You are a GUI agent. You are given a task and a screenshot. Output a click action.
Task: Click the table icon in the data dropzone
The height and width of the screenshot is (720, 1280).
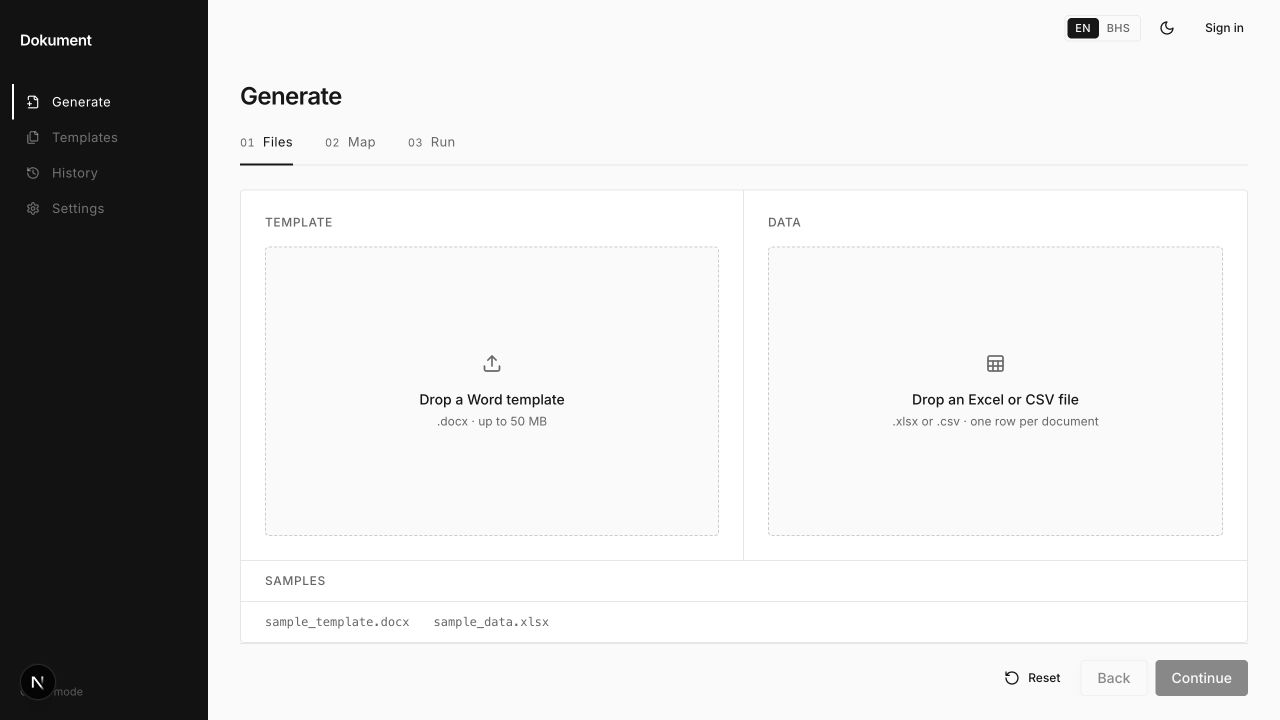click(x=995, y=363)
